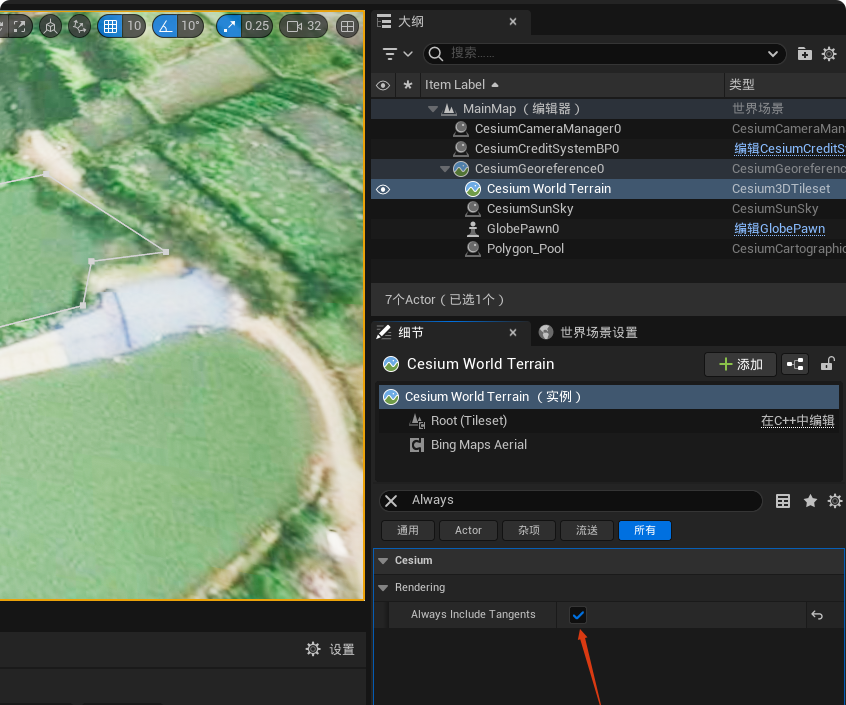This screenshot has width=846, height=705.
Task: Toggle visibility of Cesium World Terrain
Action: (x=383, y=189)
